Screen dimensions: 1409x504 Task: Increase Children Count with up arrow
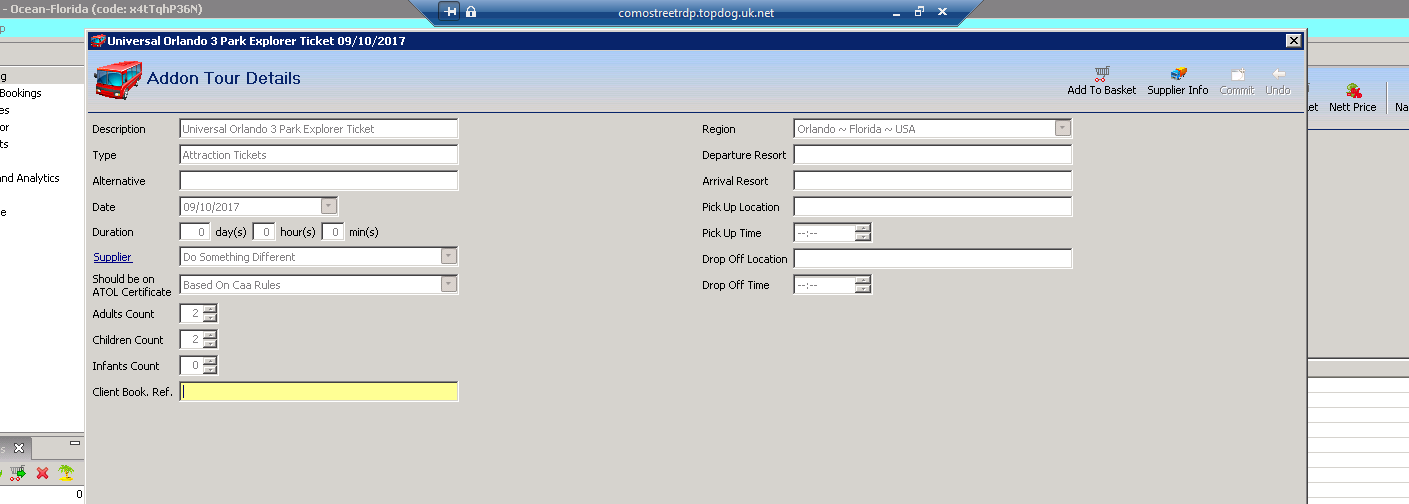click(x=209, y=335)
